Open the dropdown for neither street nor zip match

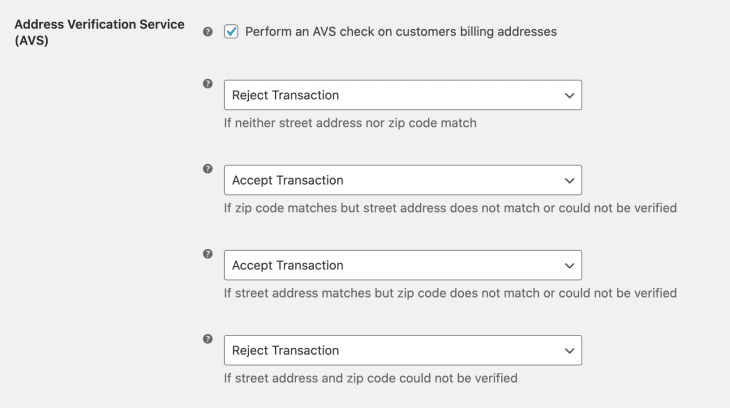point(403,95)
